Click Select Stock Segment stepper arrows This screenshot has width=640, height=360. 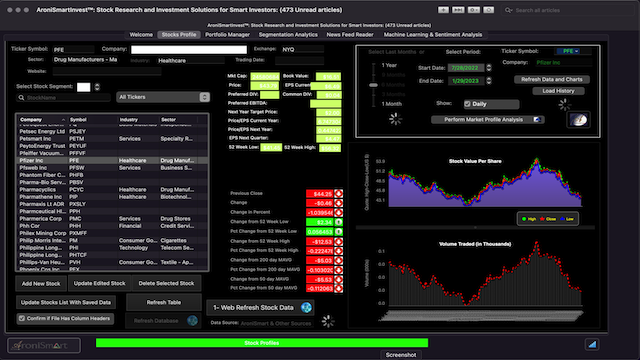point(97,87)
